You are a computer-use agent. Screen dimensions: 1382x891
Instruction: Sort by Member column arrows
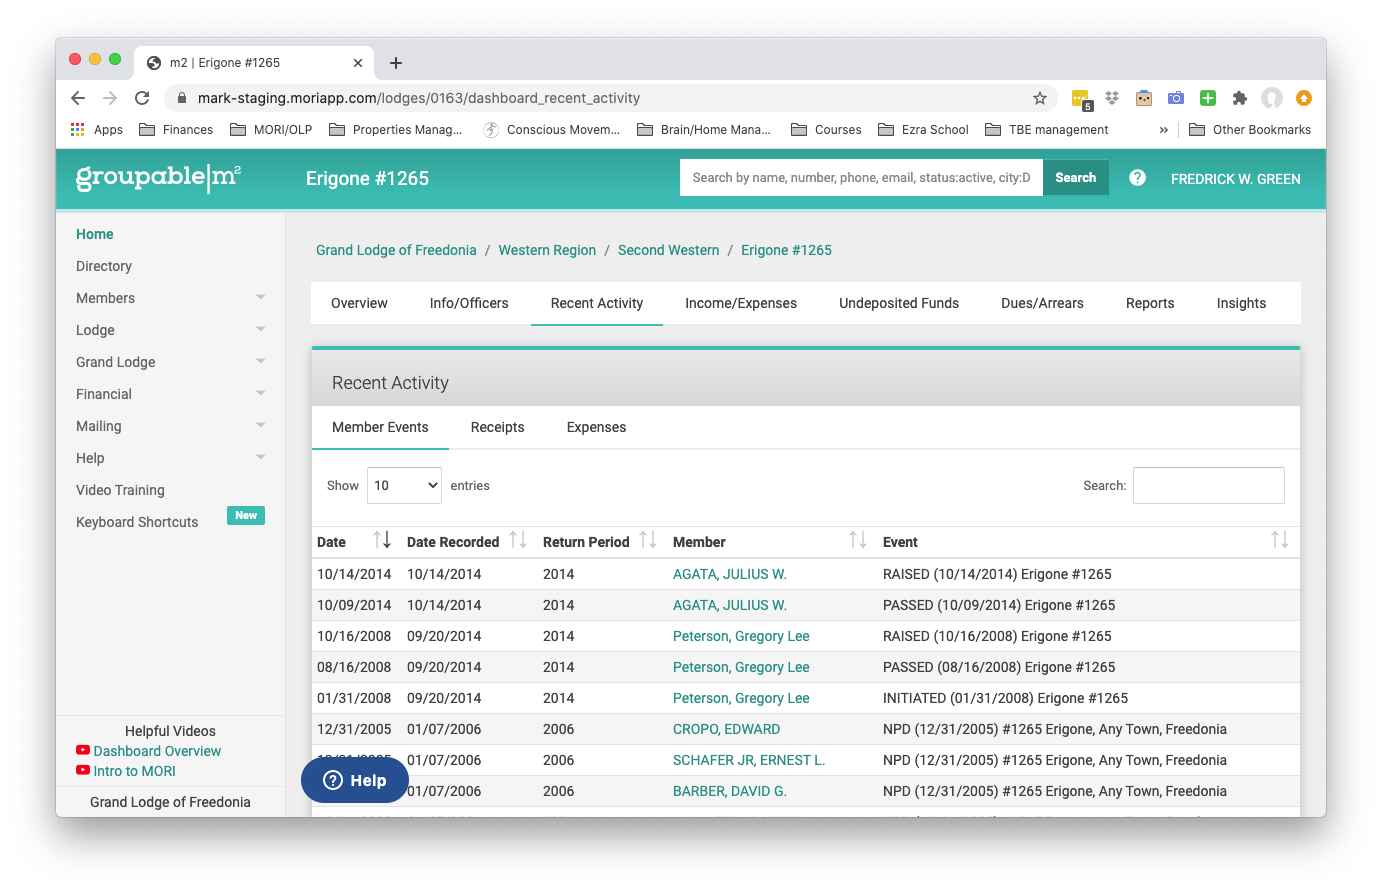858,541
